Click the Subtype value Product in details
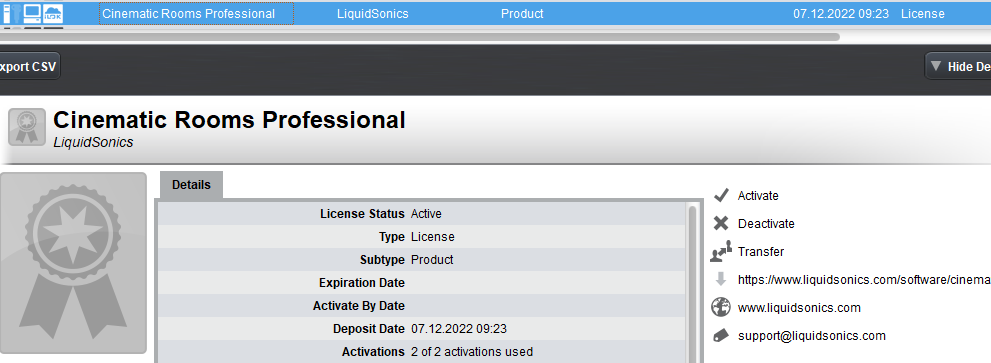This screenshot has width=991, height=363. 432,259
